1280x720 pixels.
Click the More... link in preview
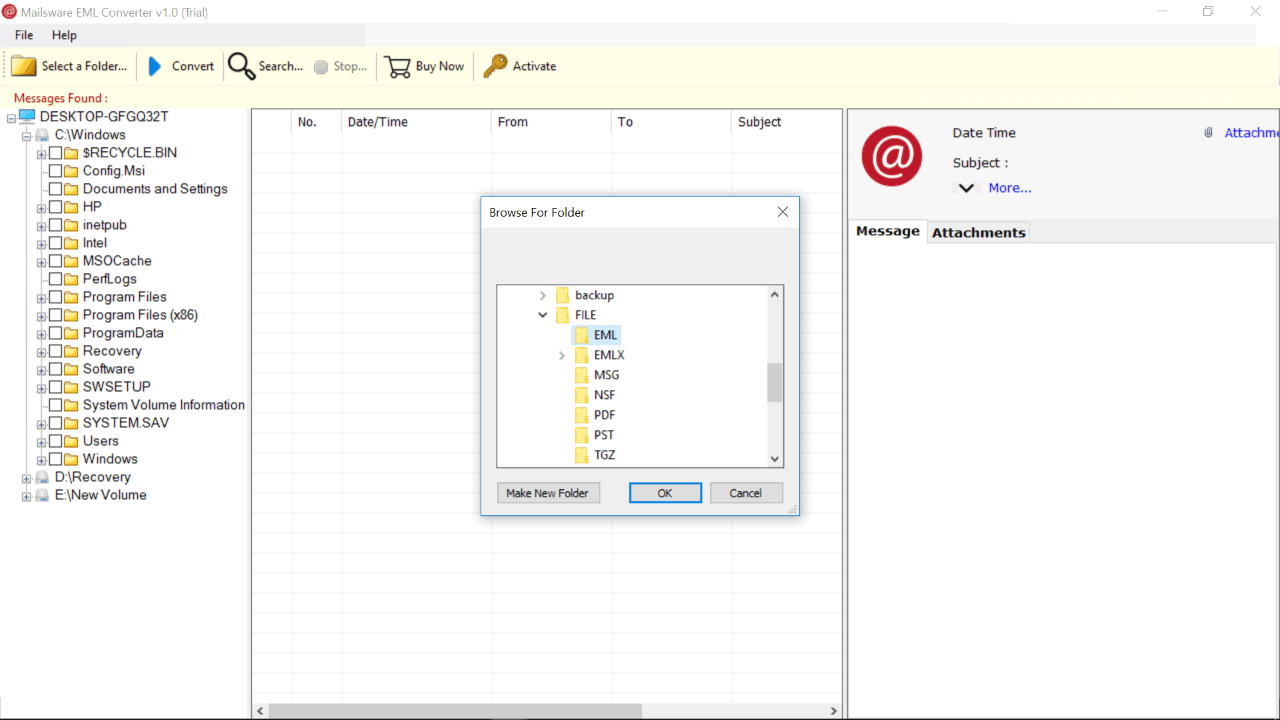coord(1010,188)
